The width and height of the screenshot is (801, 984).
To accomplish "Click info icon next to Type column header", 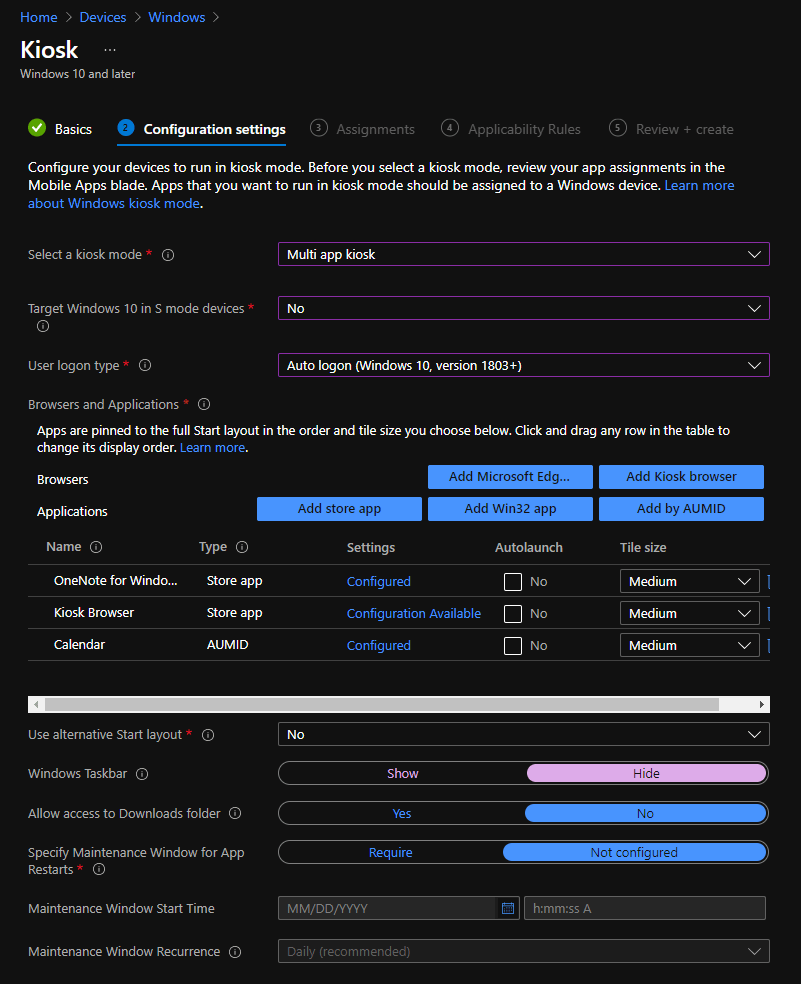I will (242, 548).
